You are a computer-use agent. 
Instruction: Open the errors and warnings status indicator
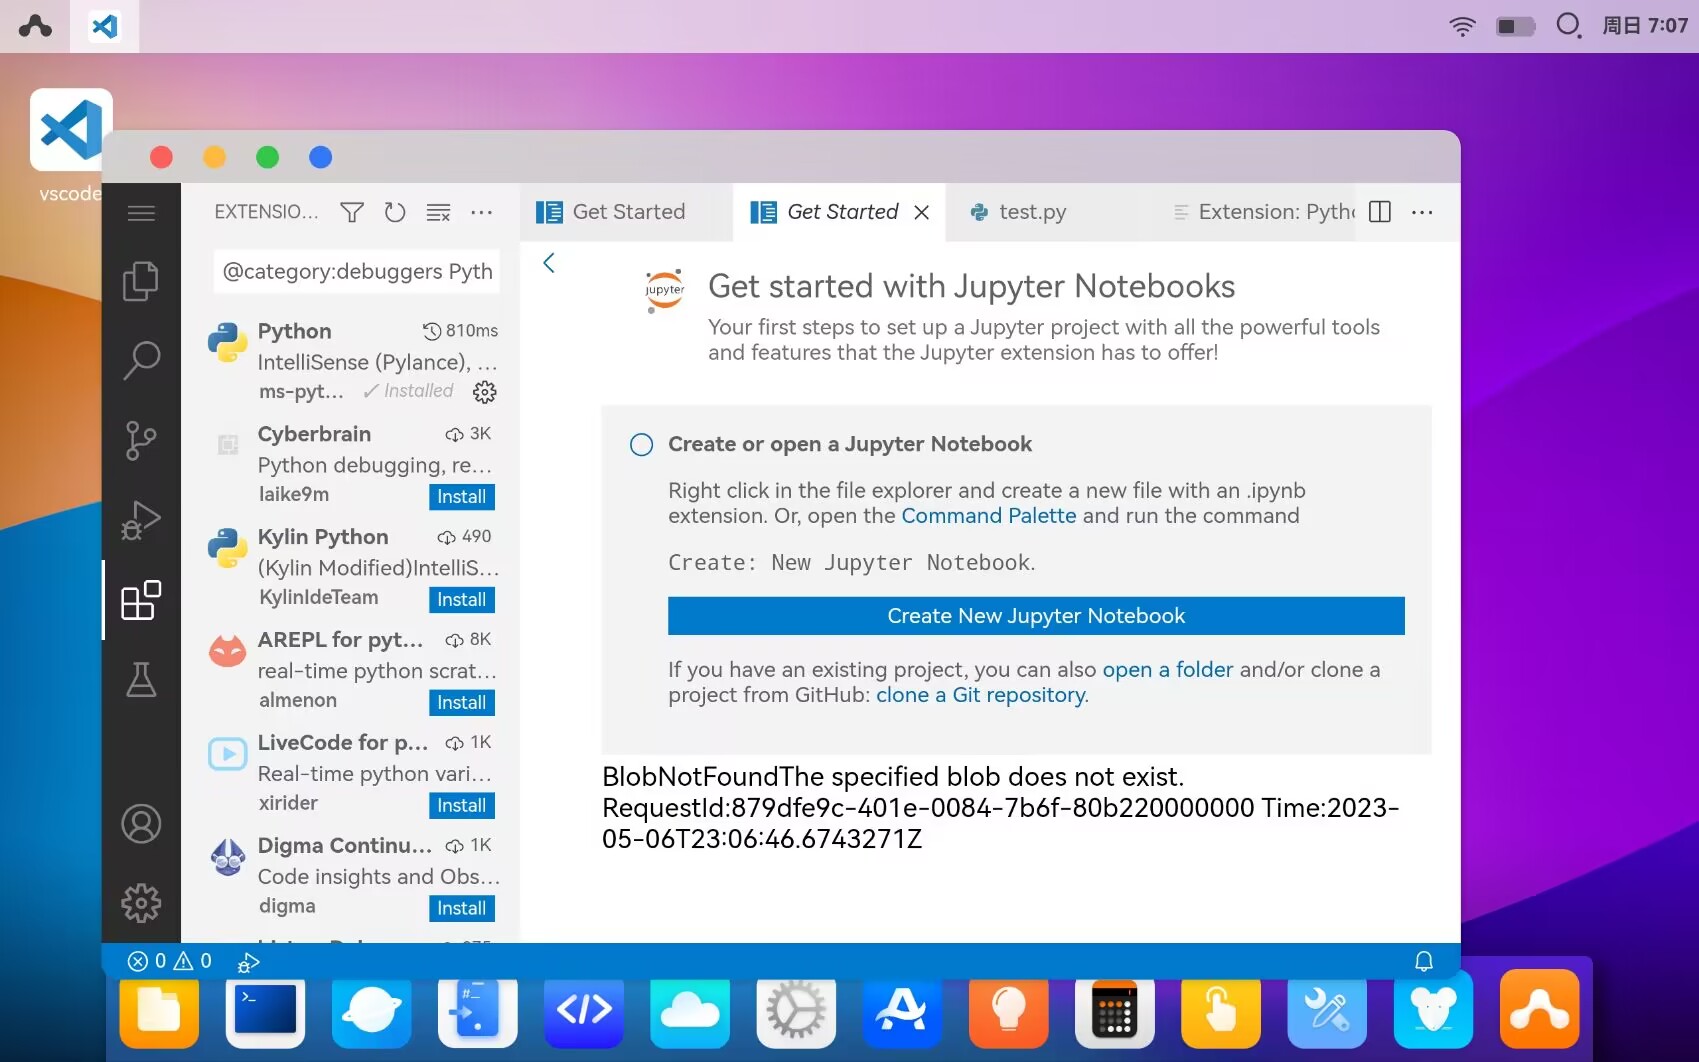click(169, 961)
